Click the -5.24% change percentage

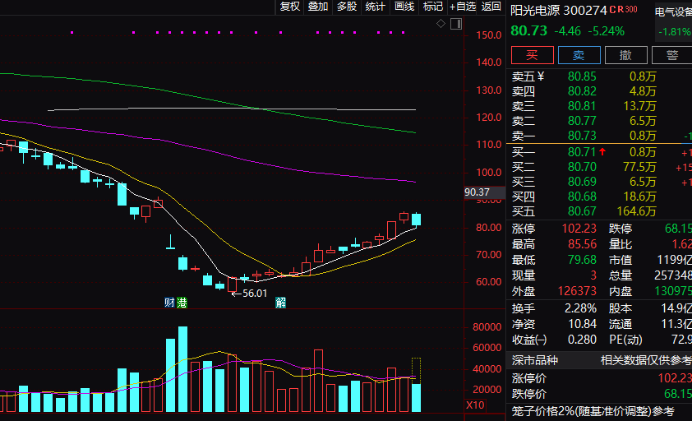click(x=606, y=31)
